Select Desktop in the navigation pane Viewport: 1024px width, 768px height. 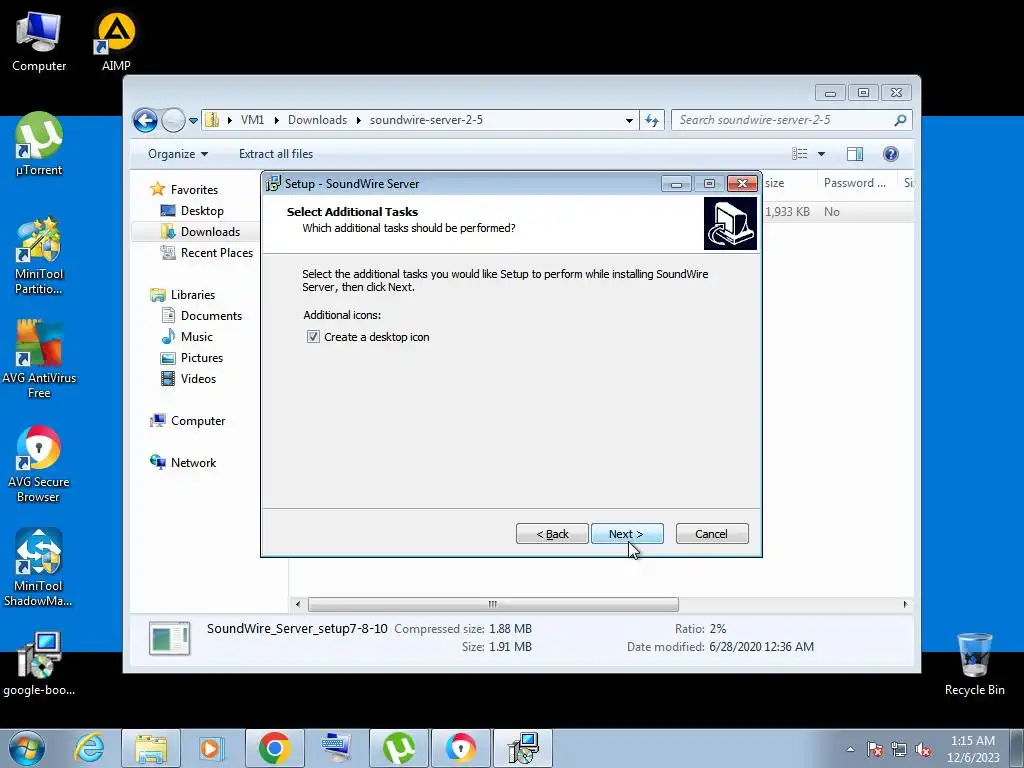pos(202,211)
